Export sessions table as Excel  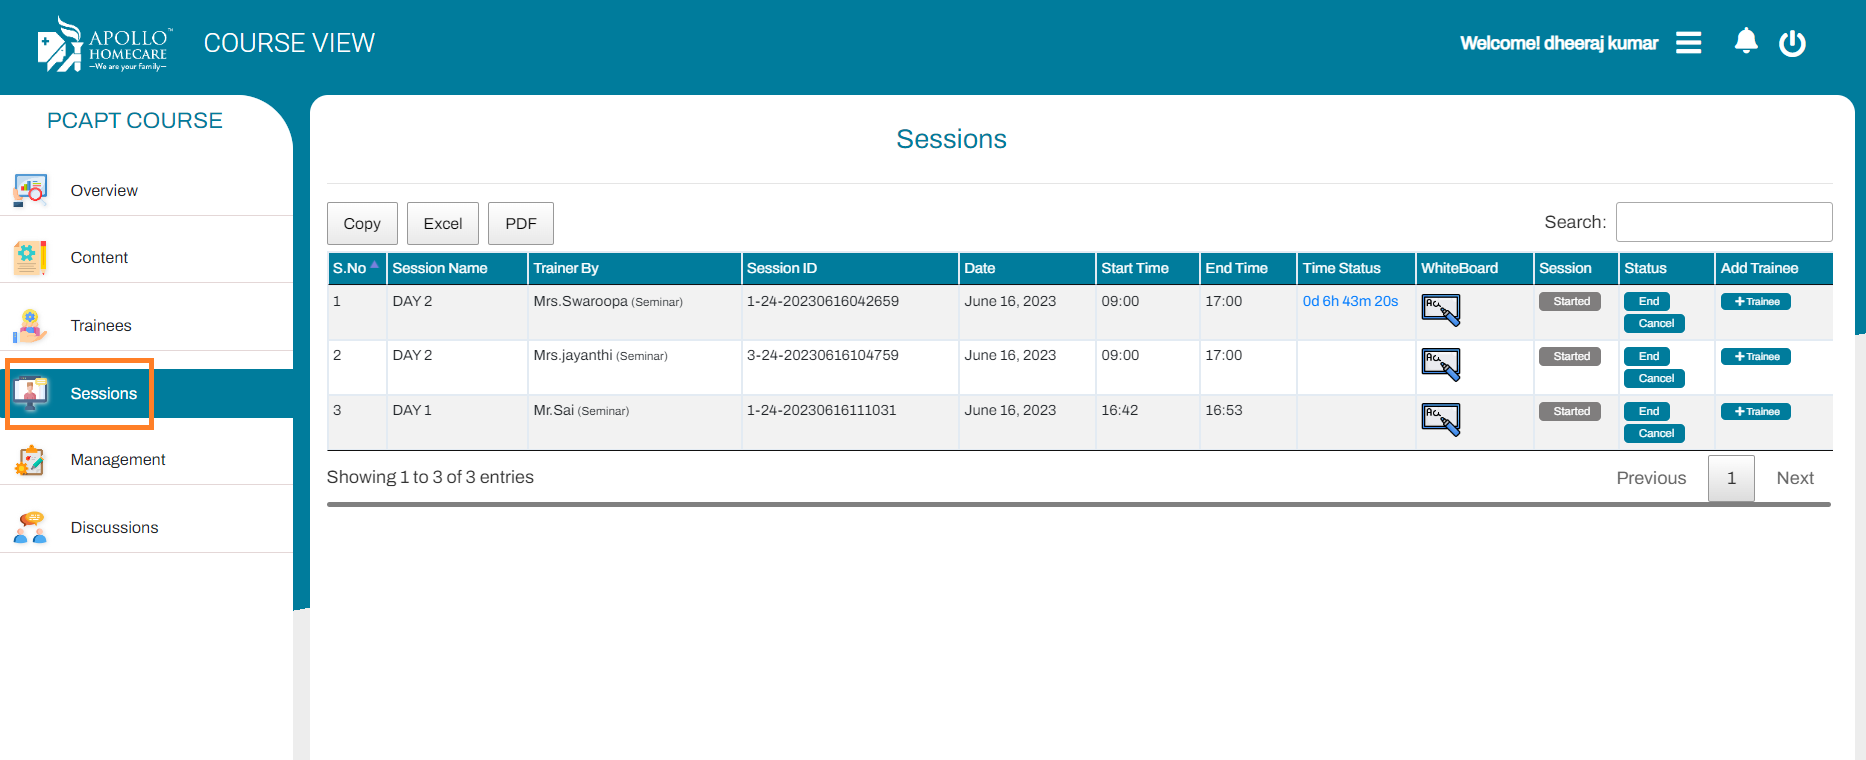click(x=442, y=224)
